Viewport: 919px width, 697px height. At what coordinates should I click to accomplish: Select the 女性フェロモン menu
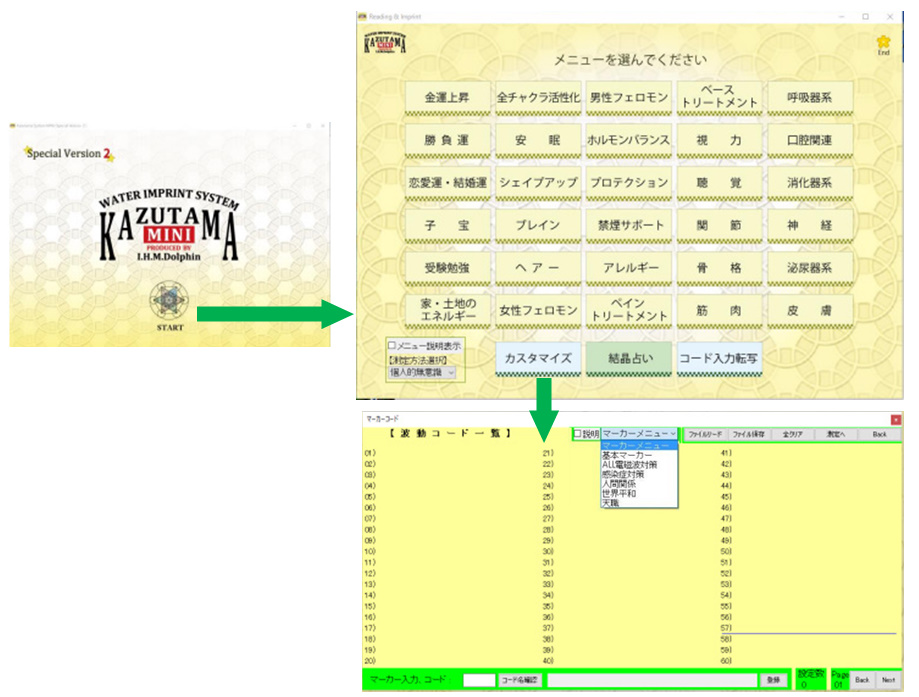click(538, 311)
